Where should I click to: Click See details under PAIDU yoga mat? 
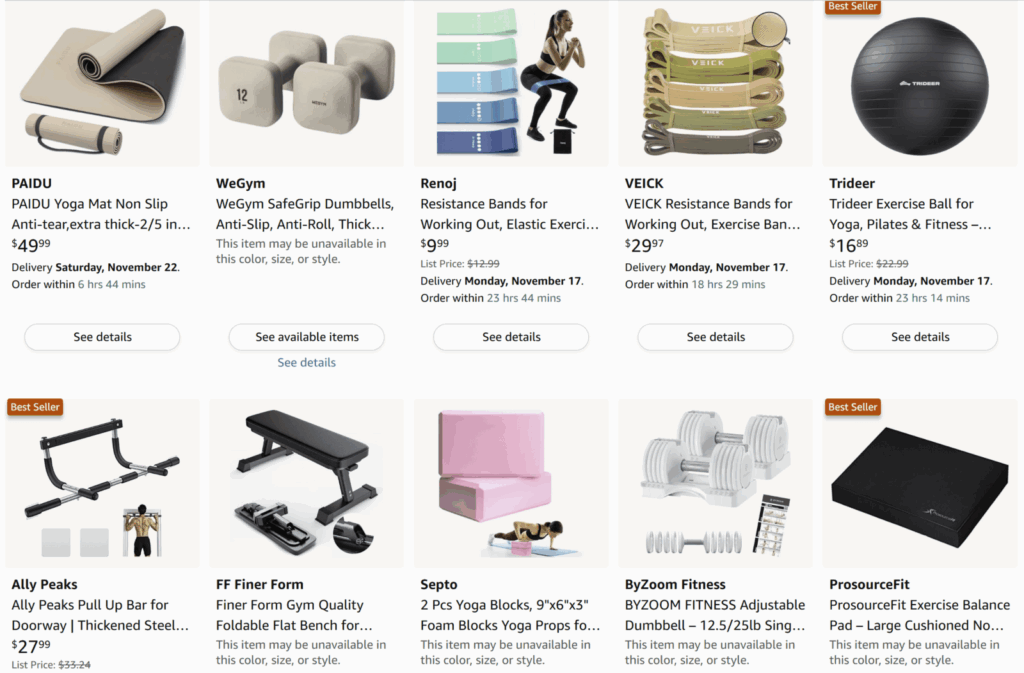tap(103, 337)
